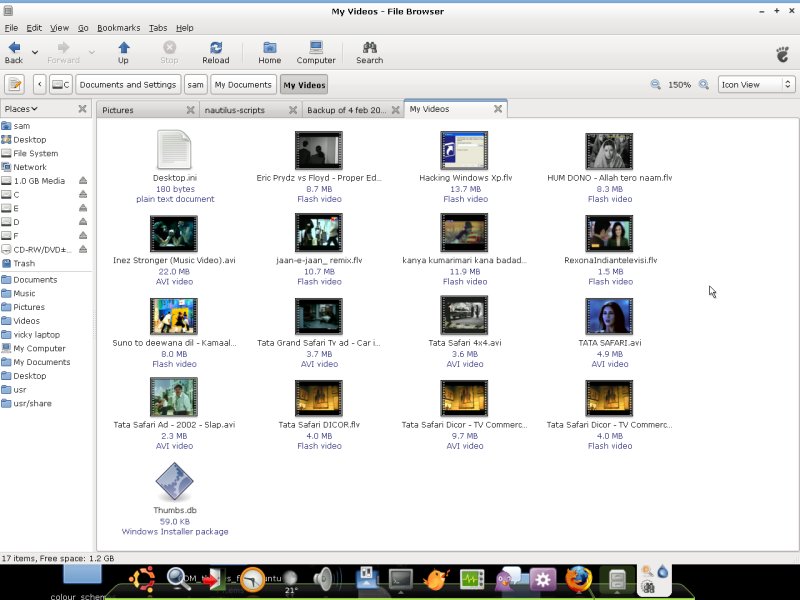The image size is (800, 600).
Task: Toggle text-based location entry pencil button
Action: click(x=15, y=85)
